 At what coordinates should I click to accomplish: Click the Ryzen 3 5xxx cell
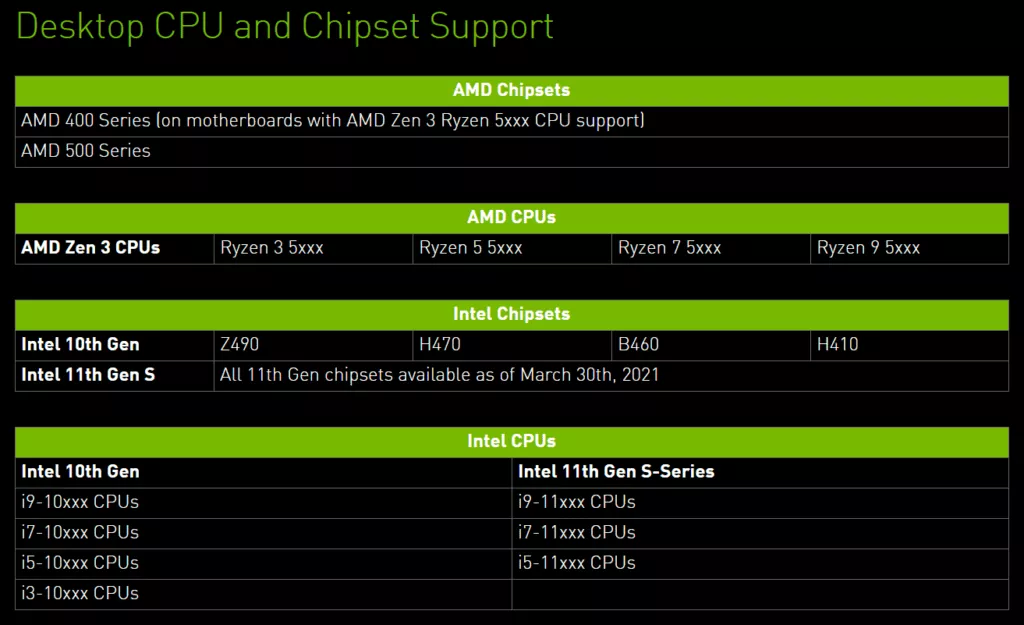[313, 249]
